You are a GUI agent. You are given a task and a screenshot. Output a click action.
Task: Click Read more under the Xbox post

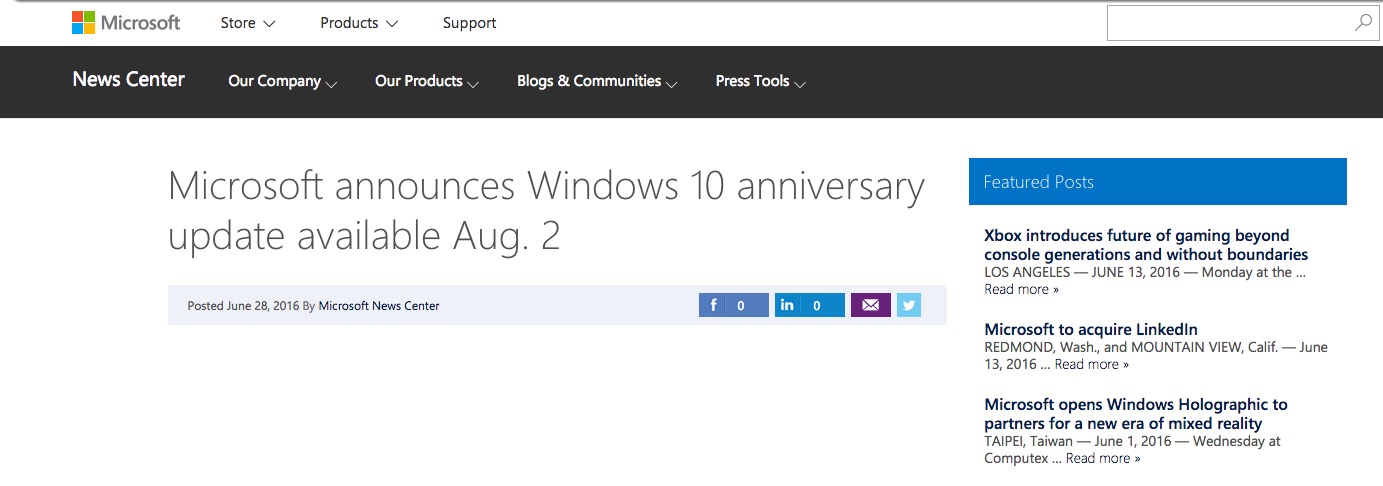click(1021, 289)
